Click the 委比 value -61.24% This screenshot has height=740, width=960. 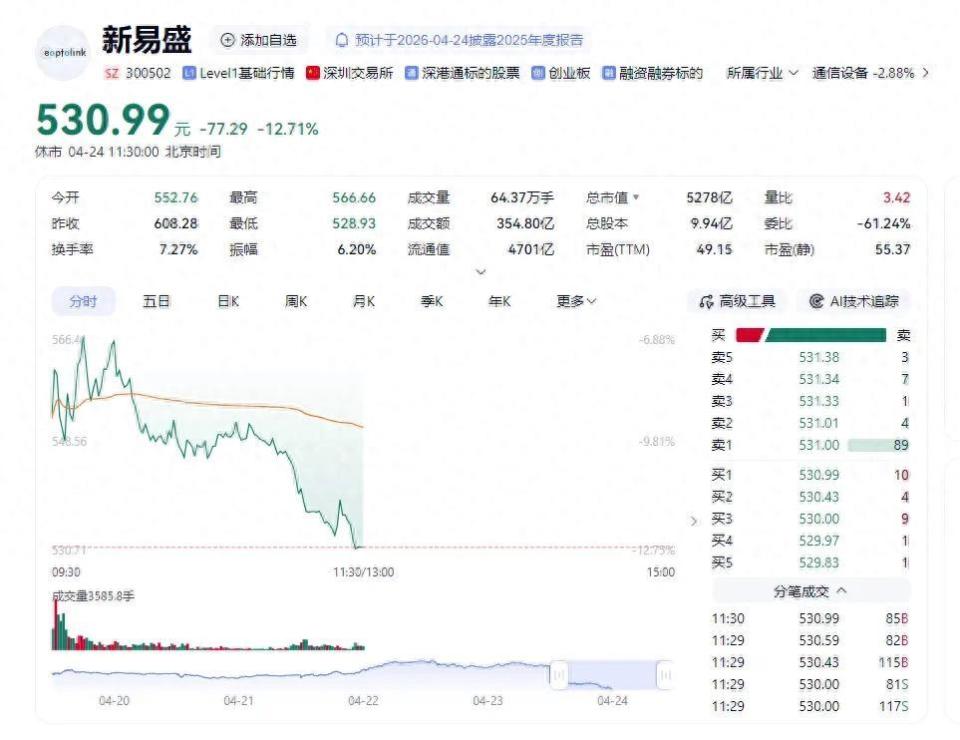pyautogui.click(x=883, y=223)
